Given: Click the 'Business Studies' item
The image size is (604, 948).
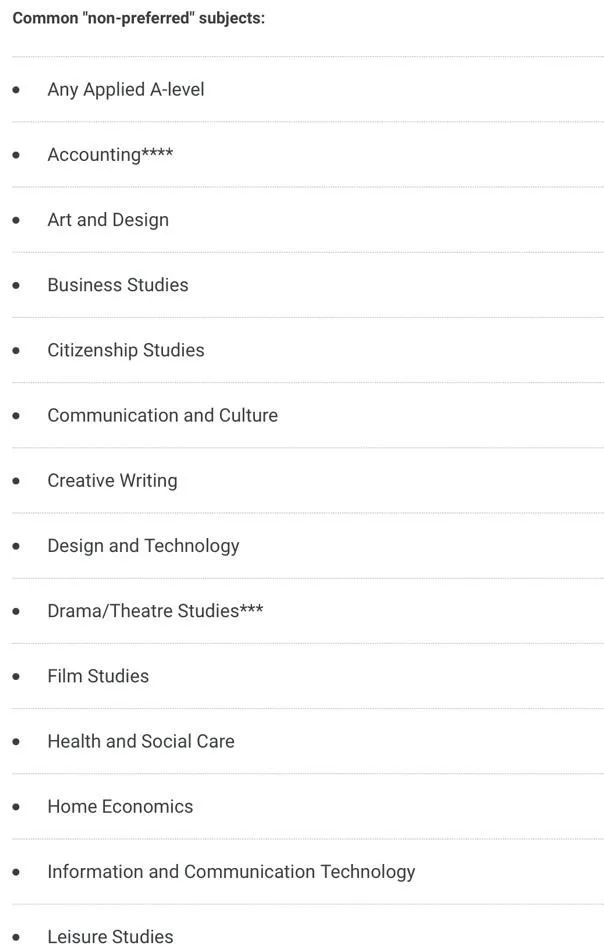Looking at the screenshot, I should [118, 285].
